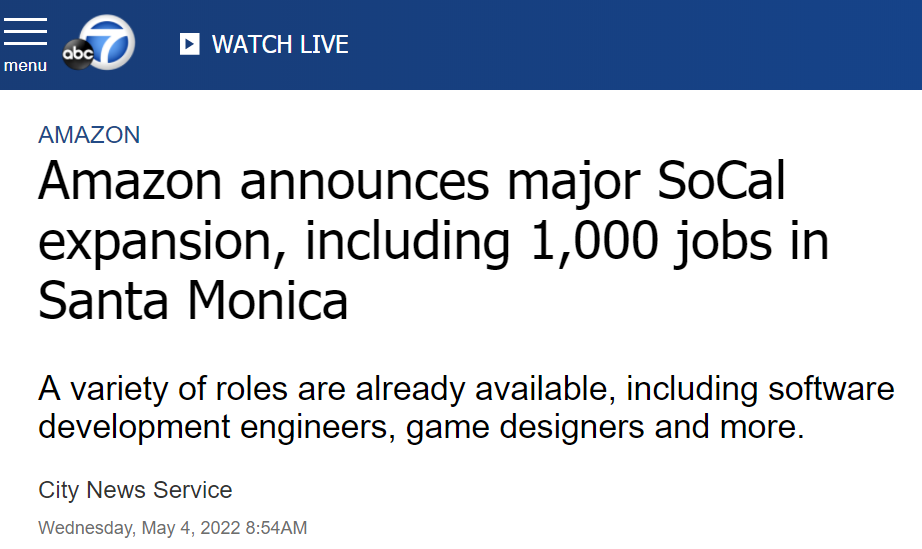922x549 pixels.
Task: Open the hamburger menu icon
Action: tap(25, 31)
